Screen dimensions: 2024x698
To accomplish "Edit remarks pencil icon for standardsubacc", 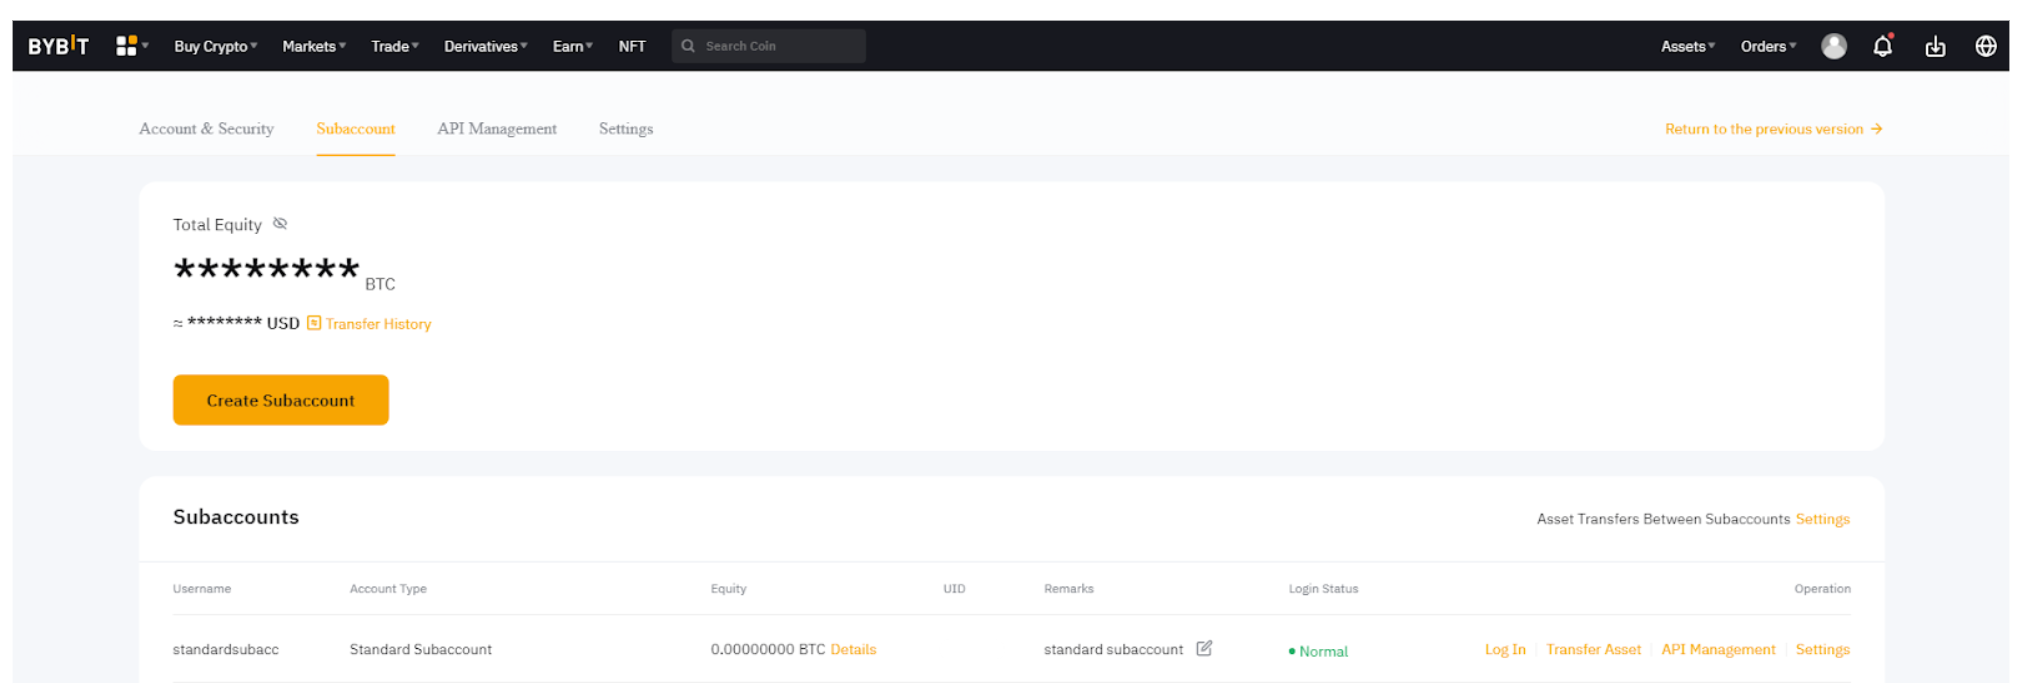I will click(x=1204, y=648).
